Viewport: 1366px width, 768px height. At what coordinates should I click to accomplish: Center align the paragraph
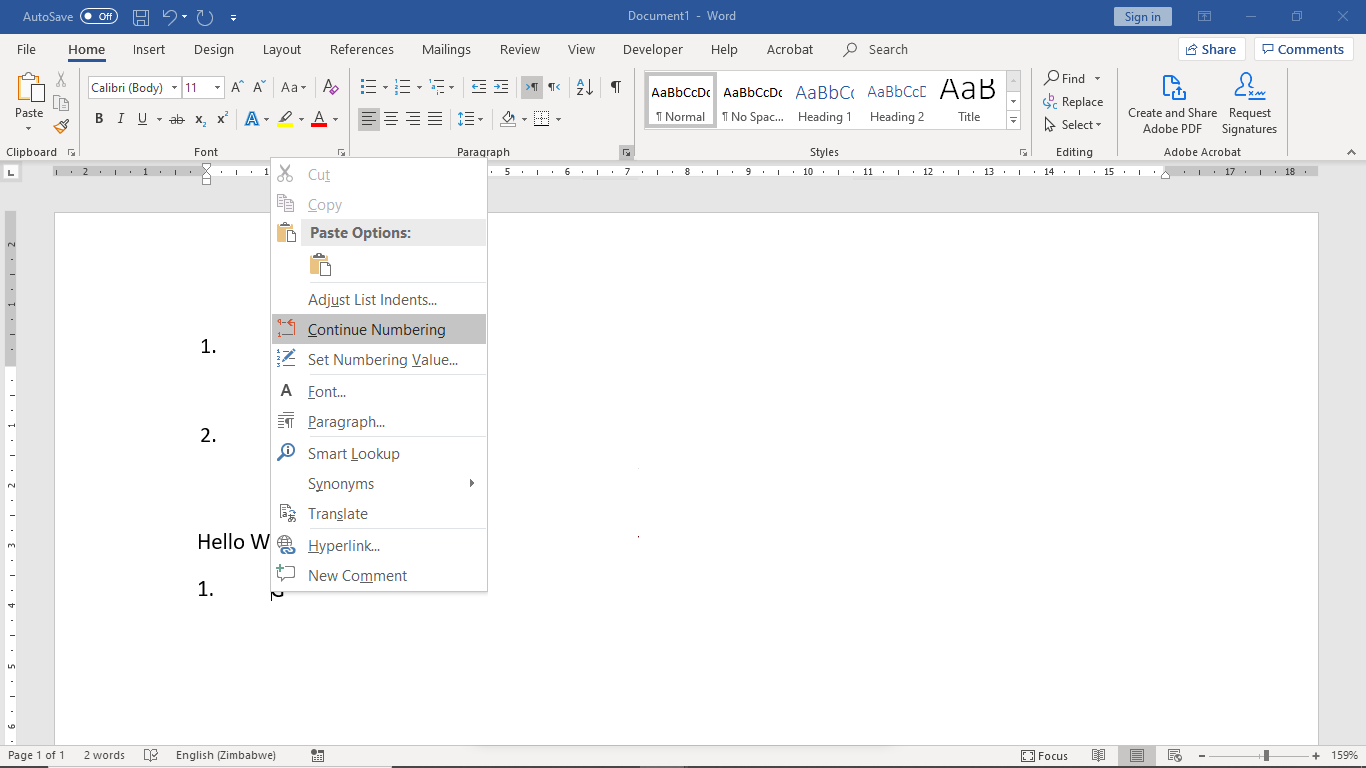391,119
